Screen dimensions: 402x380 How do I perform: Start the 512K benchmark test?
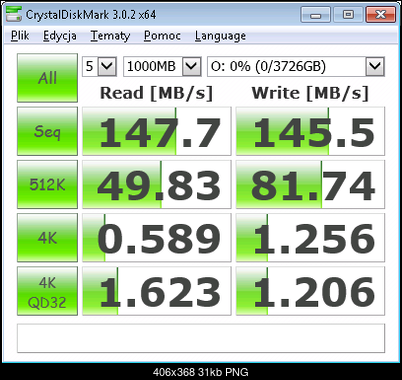(47, 184)
